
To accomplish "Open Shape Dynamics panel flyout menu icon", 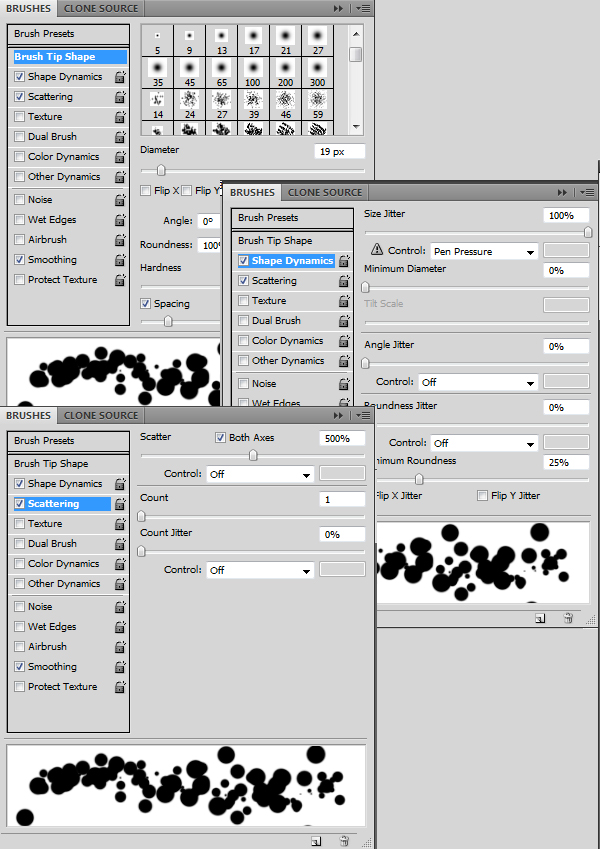I will pos(587,193).
